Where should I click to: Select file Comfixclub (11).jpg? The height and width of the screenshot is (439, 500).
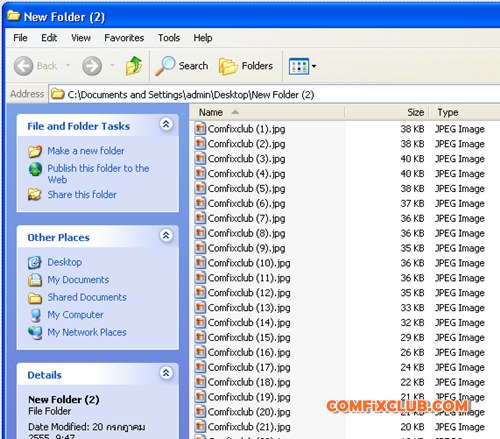tap(249, 278)
